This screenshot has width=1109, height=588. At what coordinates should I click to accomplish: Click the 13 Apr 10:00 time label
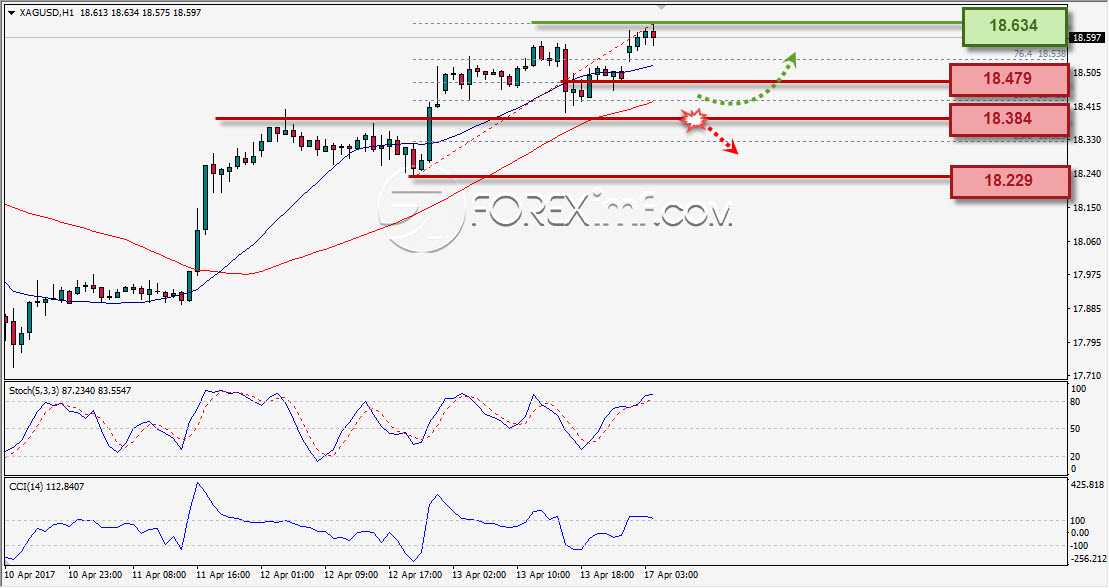[543, 575]
